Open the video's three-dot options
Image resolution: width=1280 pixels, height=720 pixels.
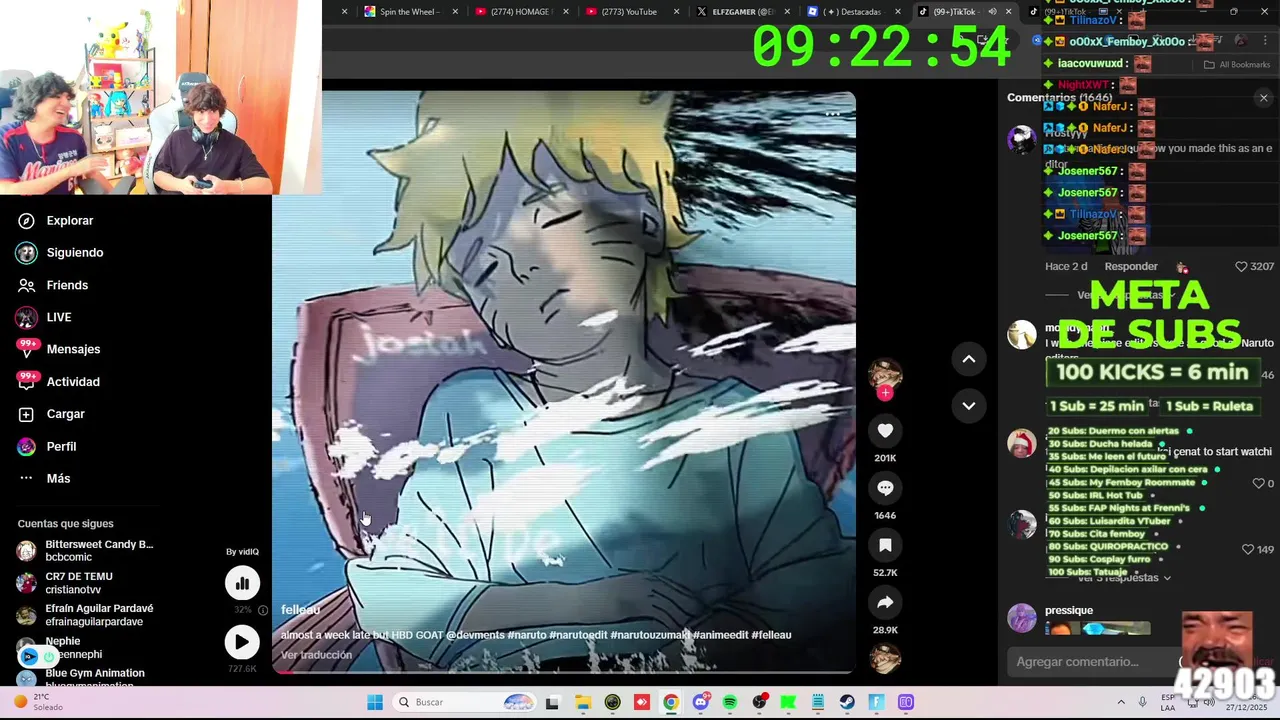pyautogui.click(x=832, y=114)
